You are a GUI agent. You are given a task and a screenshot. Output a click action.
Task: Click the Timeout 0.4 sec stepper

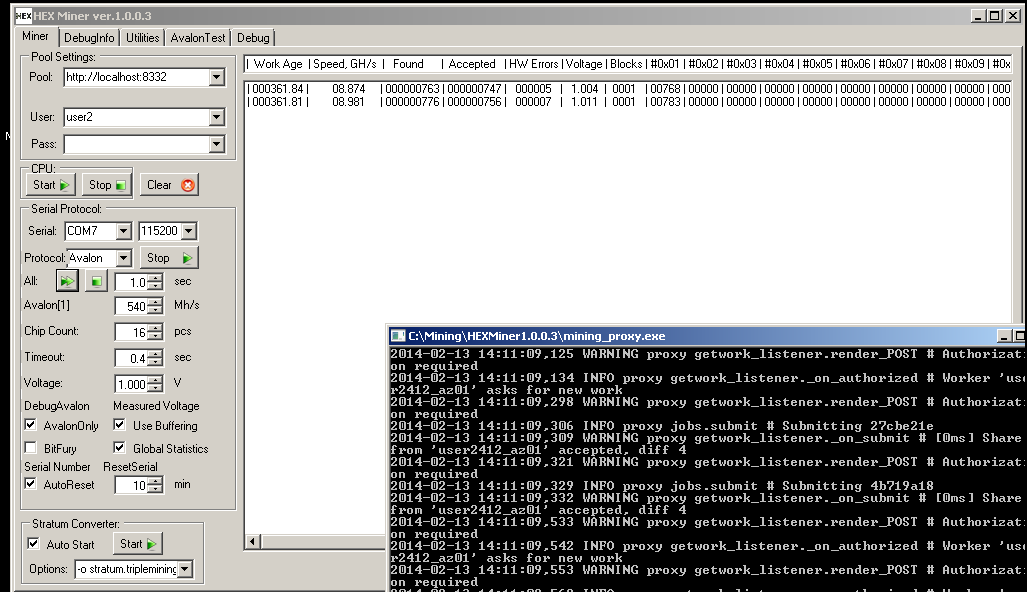(155, 358)
